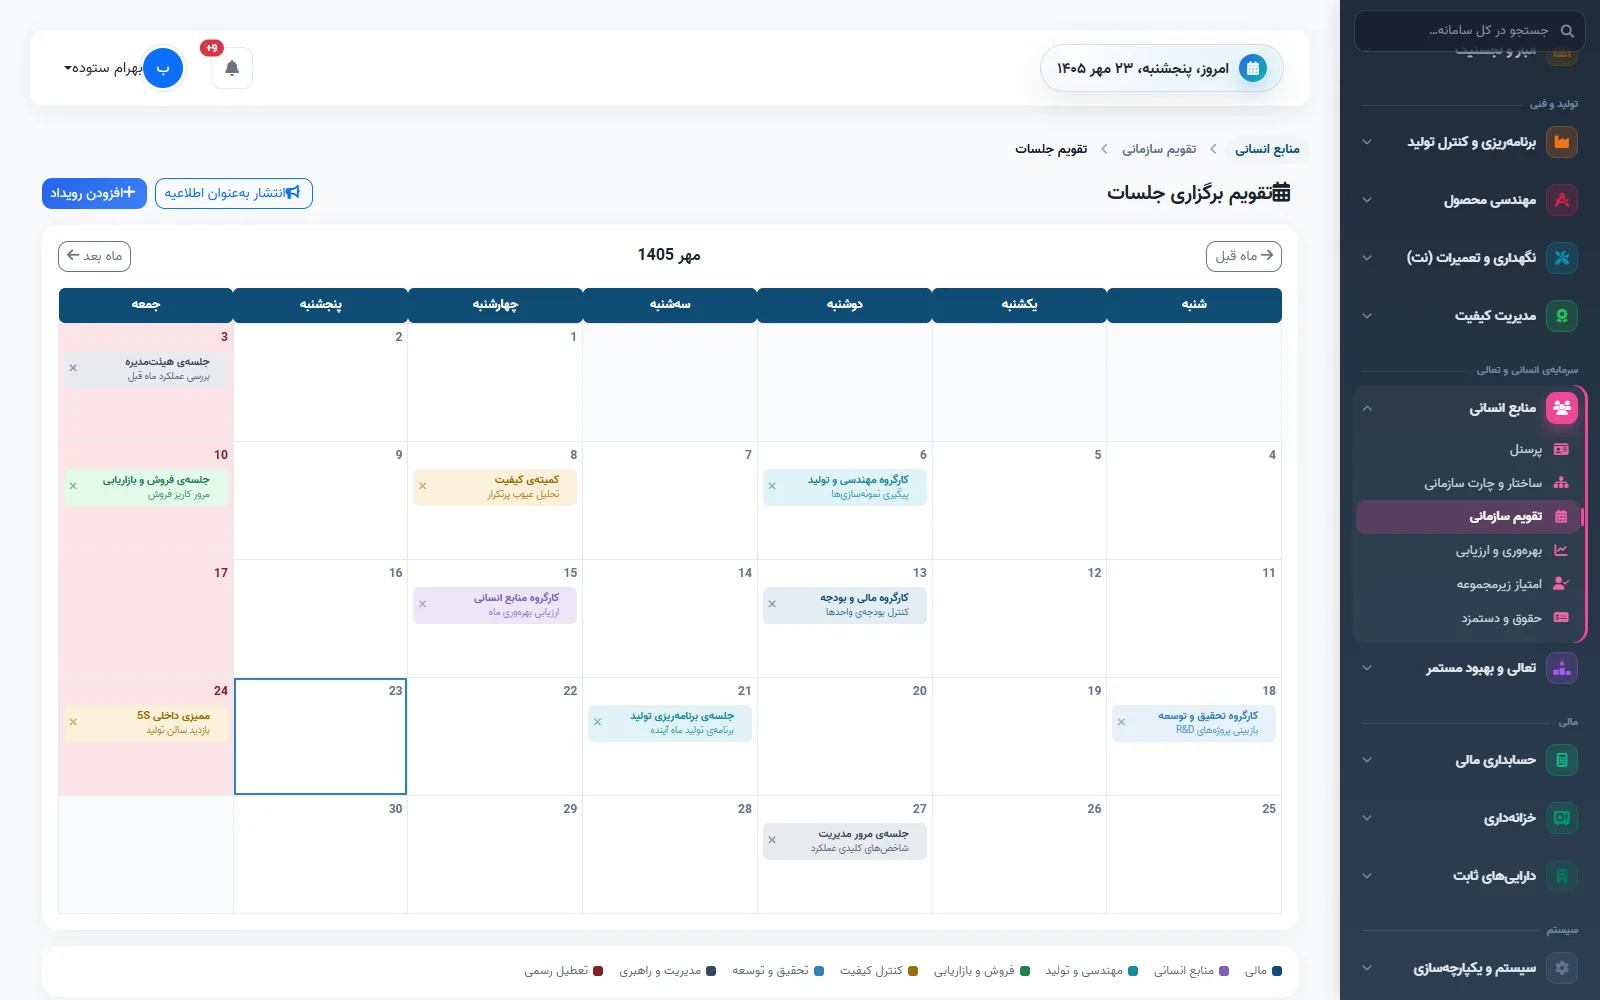The width and height of the screenshot is (1600, 1000).
Task: Remove the کمیته‌ی کیفیت event with its X
Action: point(423,486)
